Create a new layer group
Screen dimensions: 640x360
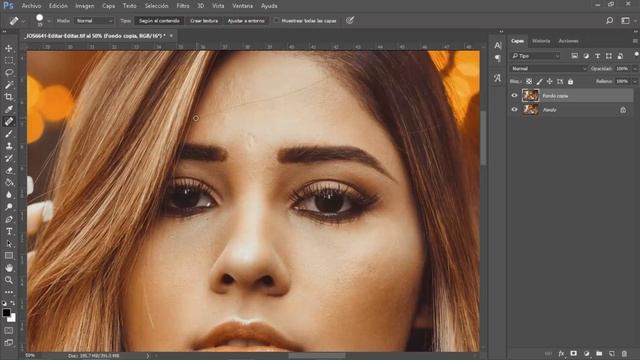pyautogui.click(x=599, y=353)
